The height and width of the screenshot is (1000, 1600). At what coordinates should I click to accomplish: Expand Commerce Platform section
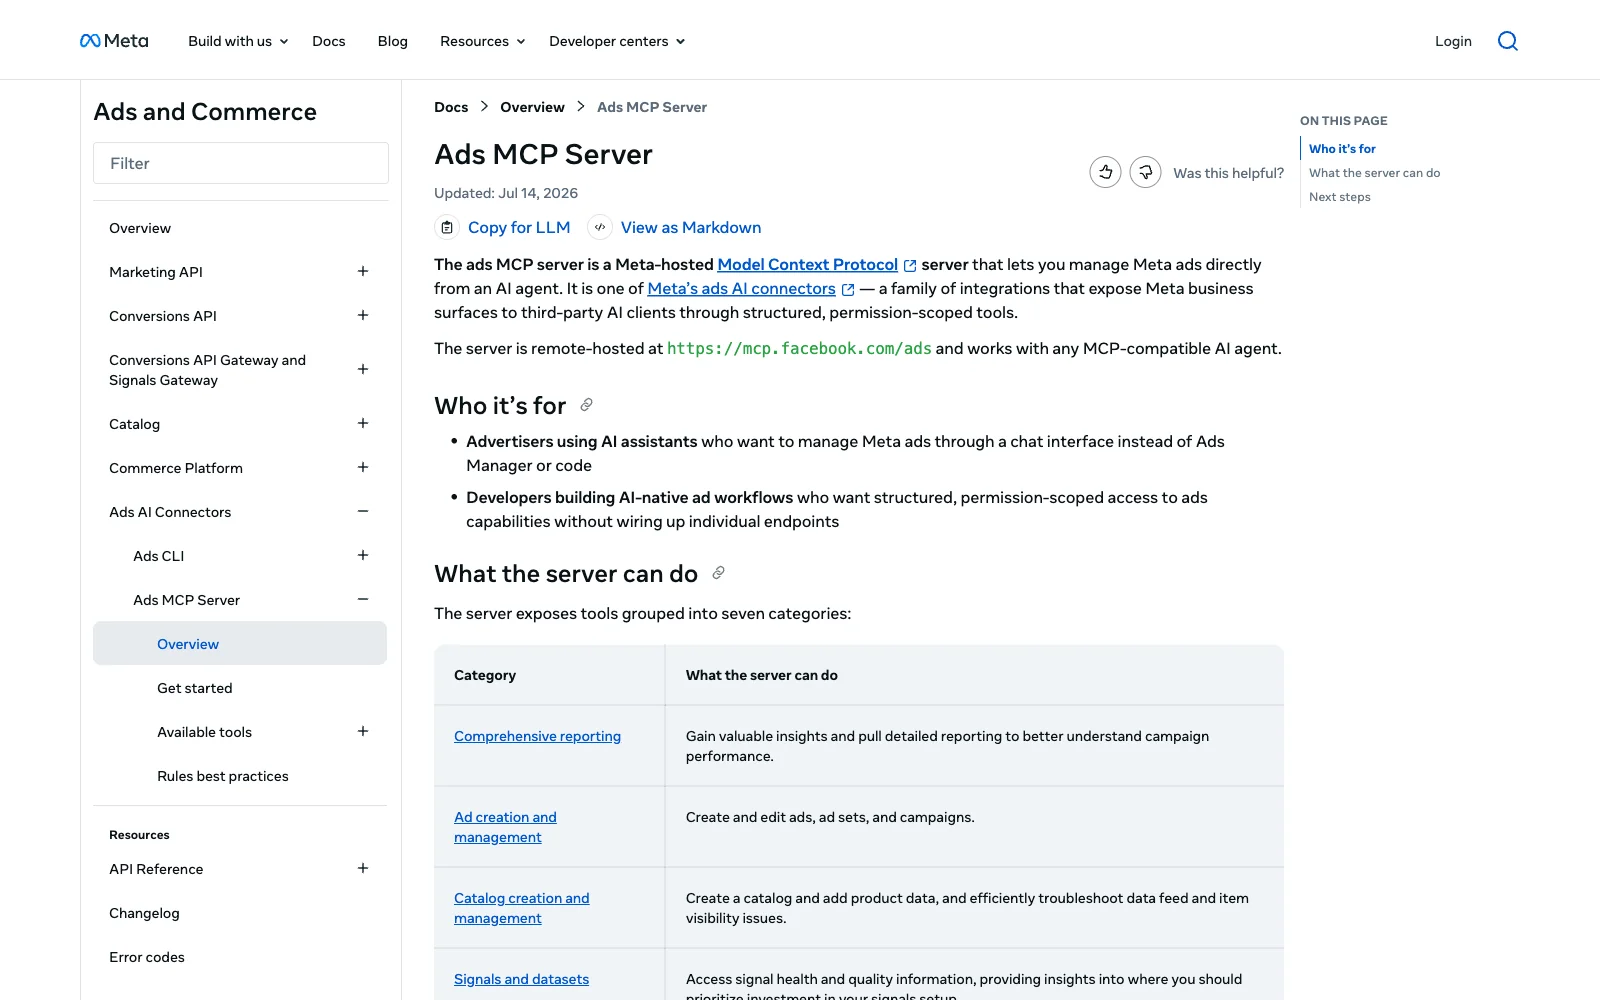point(363,467)
